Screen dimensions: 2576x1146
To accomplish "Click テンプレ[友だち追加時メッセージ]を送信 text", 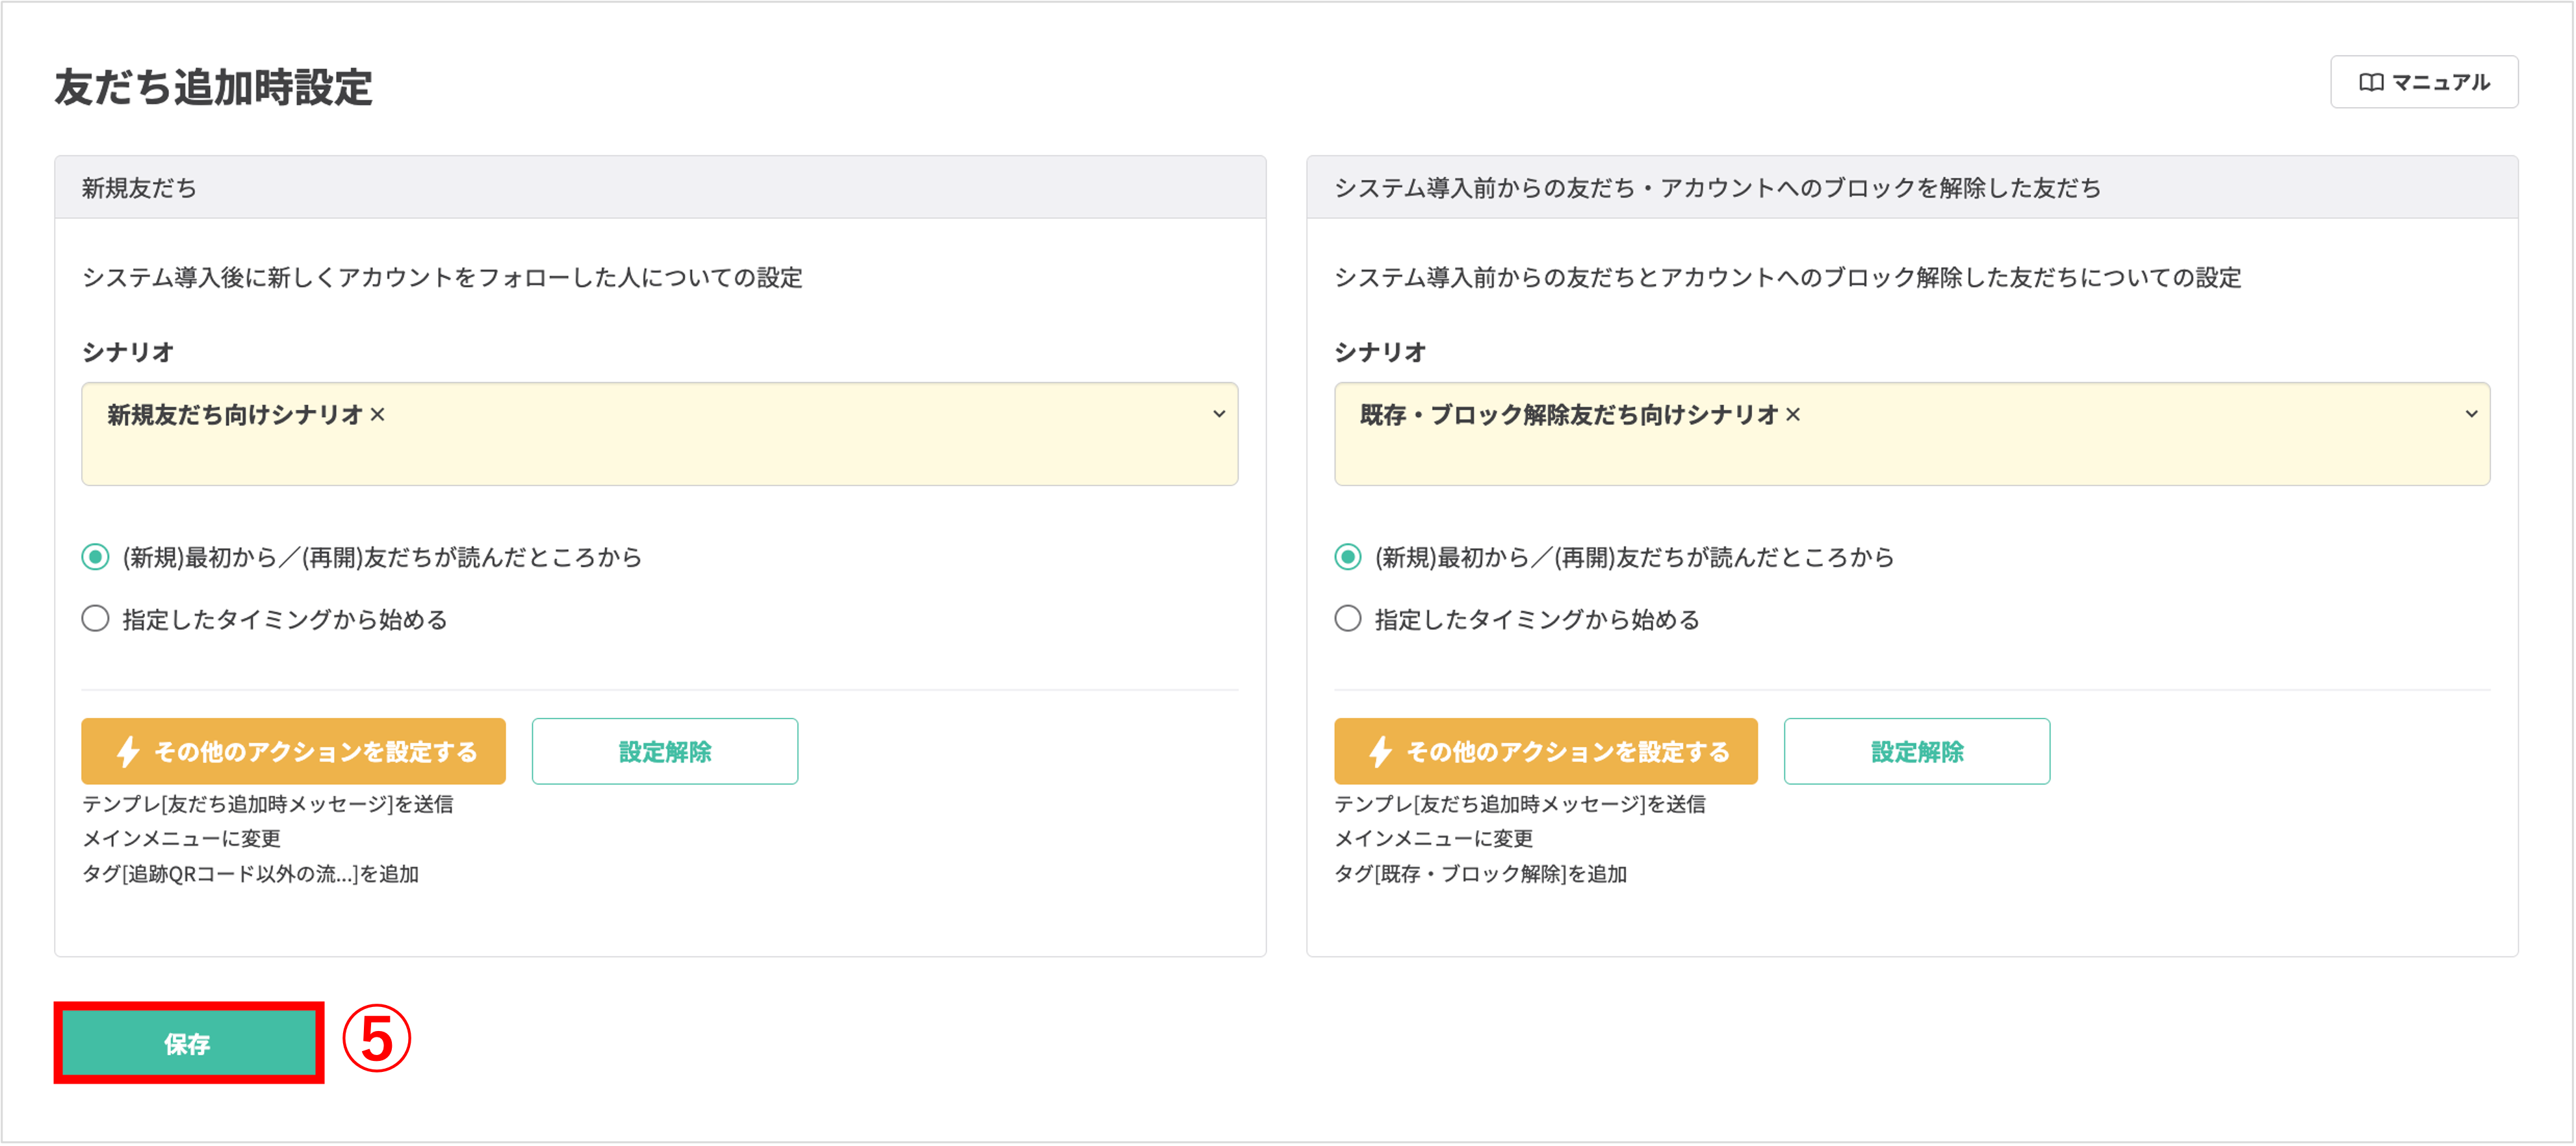I will click(268, 804).
